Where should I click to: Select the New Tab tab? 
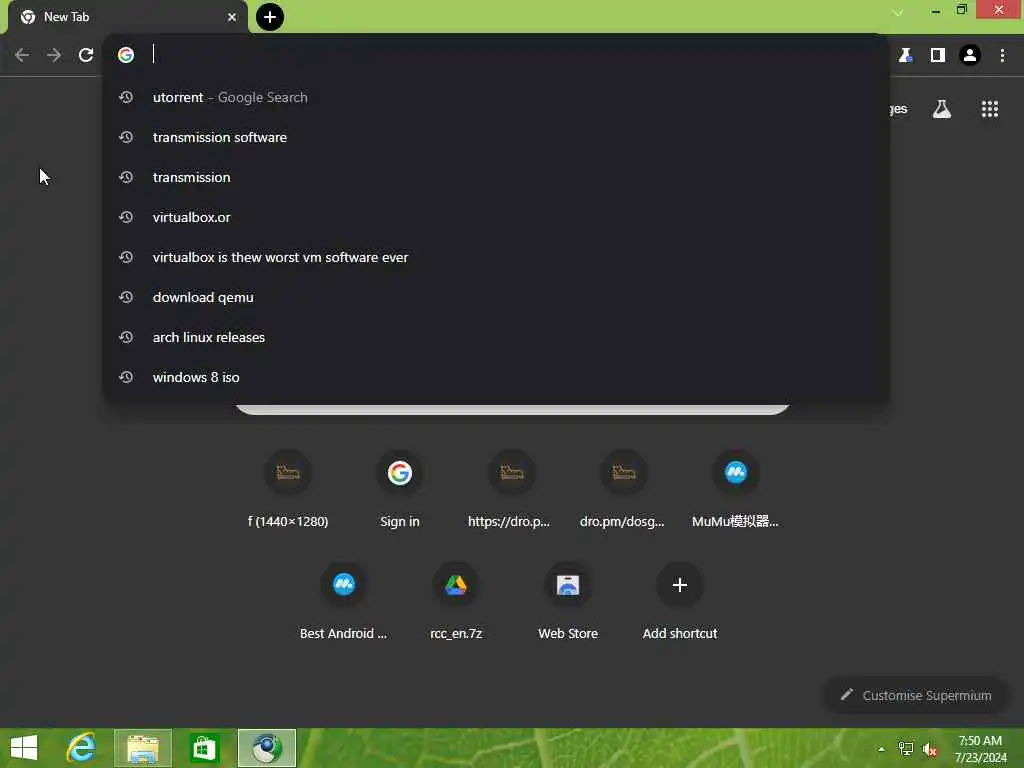click(x=127, y=17)
